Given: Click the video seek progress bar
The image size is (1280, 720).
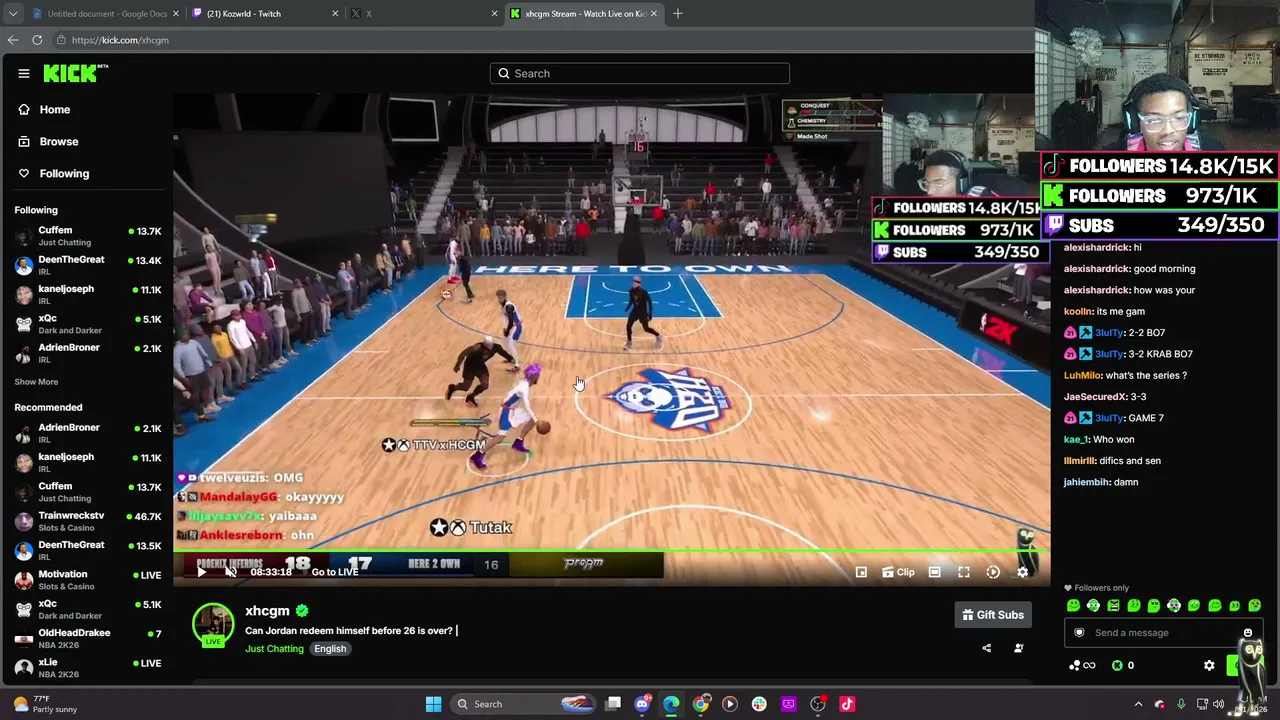Looking at the screenshot, I should 612,552.
